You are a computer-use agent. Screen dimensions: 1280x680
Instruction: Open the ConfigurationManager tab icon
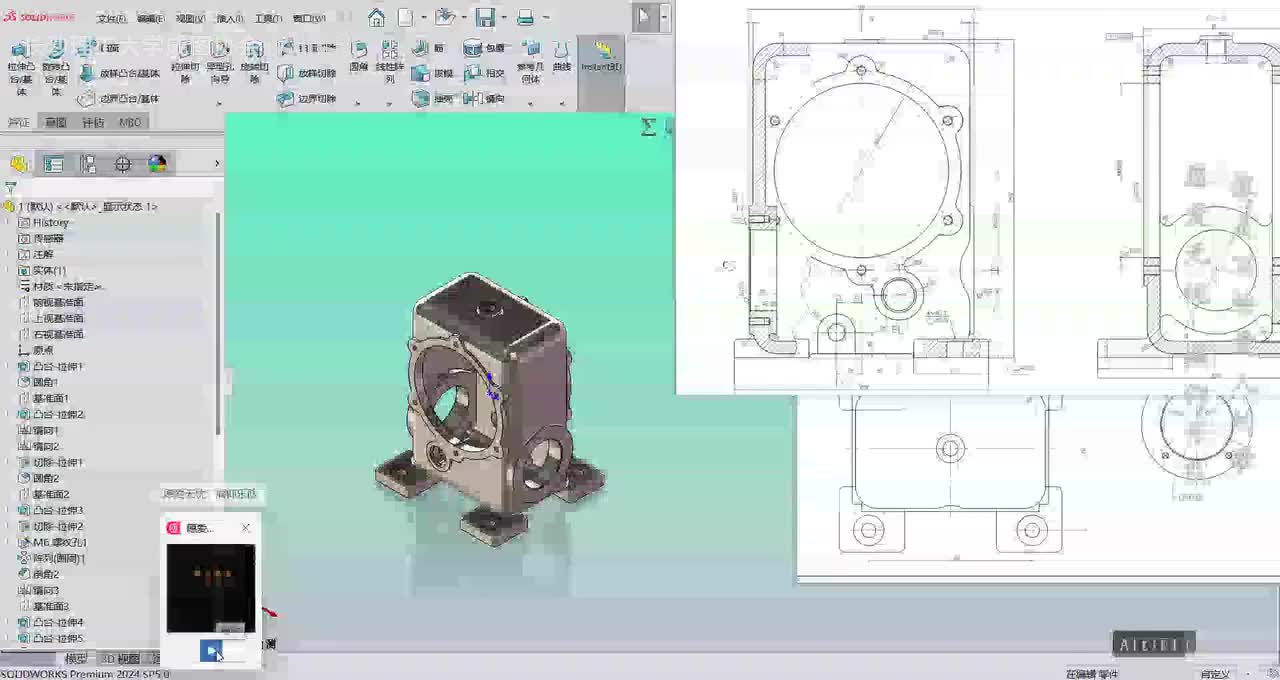[88, 164]
